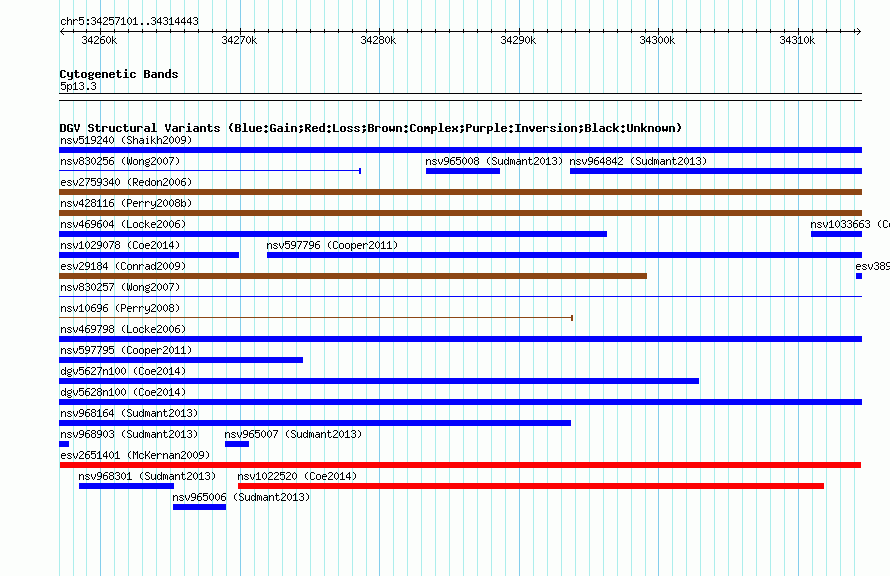
Task: Click the dgv5628n100 (Coe2014) blue bar
Action: (x=460, y=402)
